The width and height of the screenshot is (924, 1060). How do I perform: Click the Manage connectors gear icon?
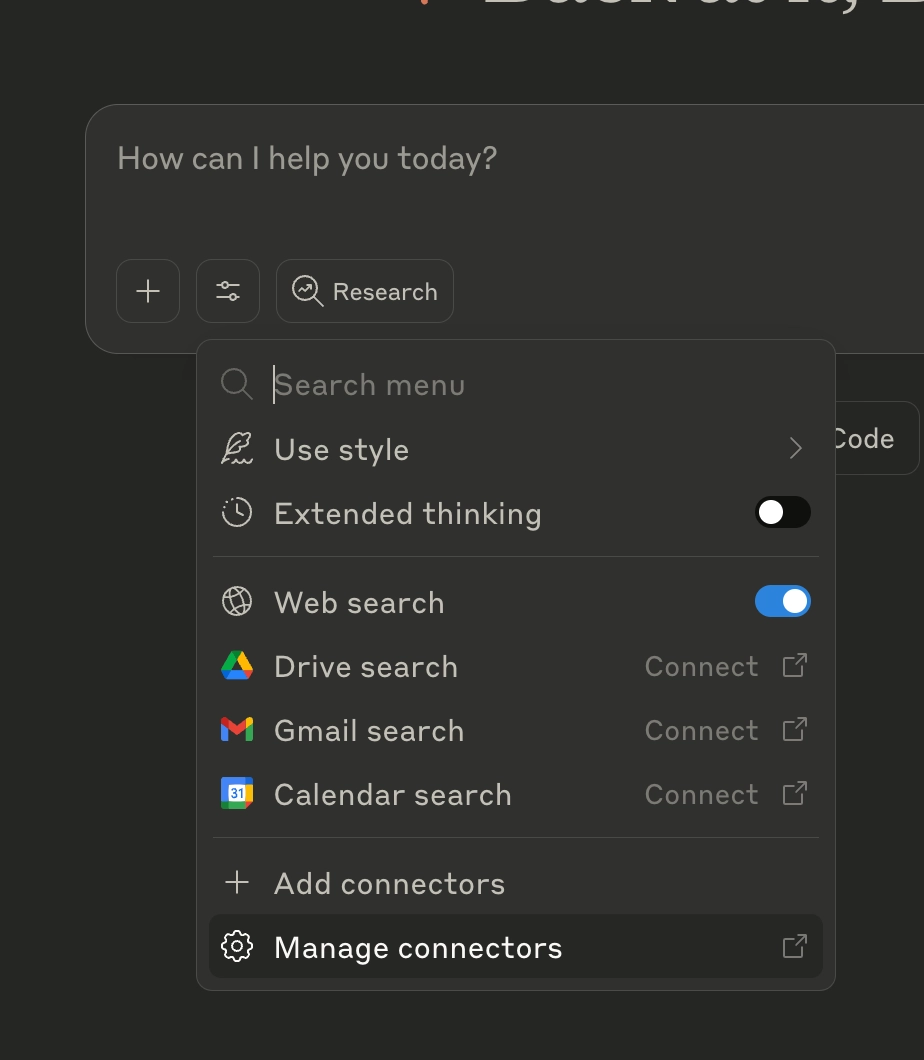click(x=237, y=947)
